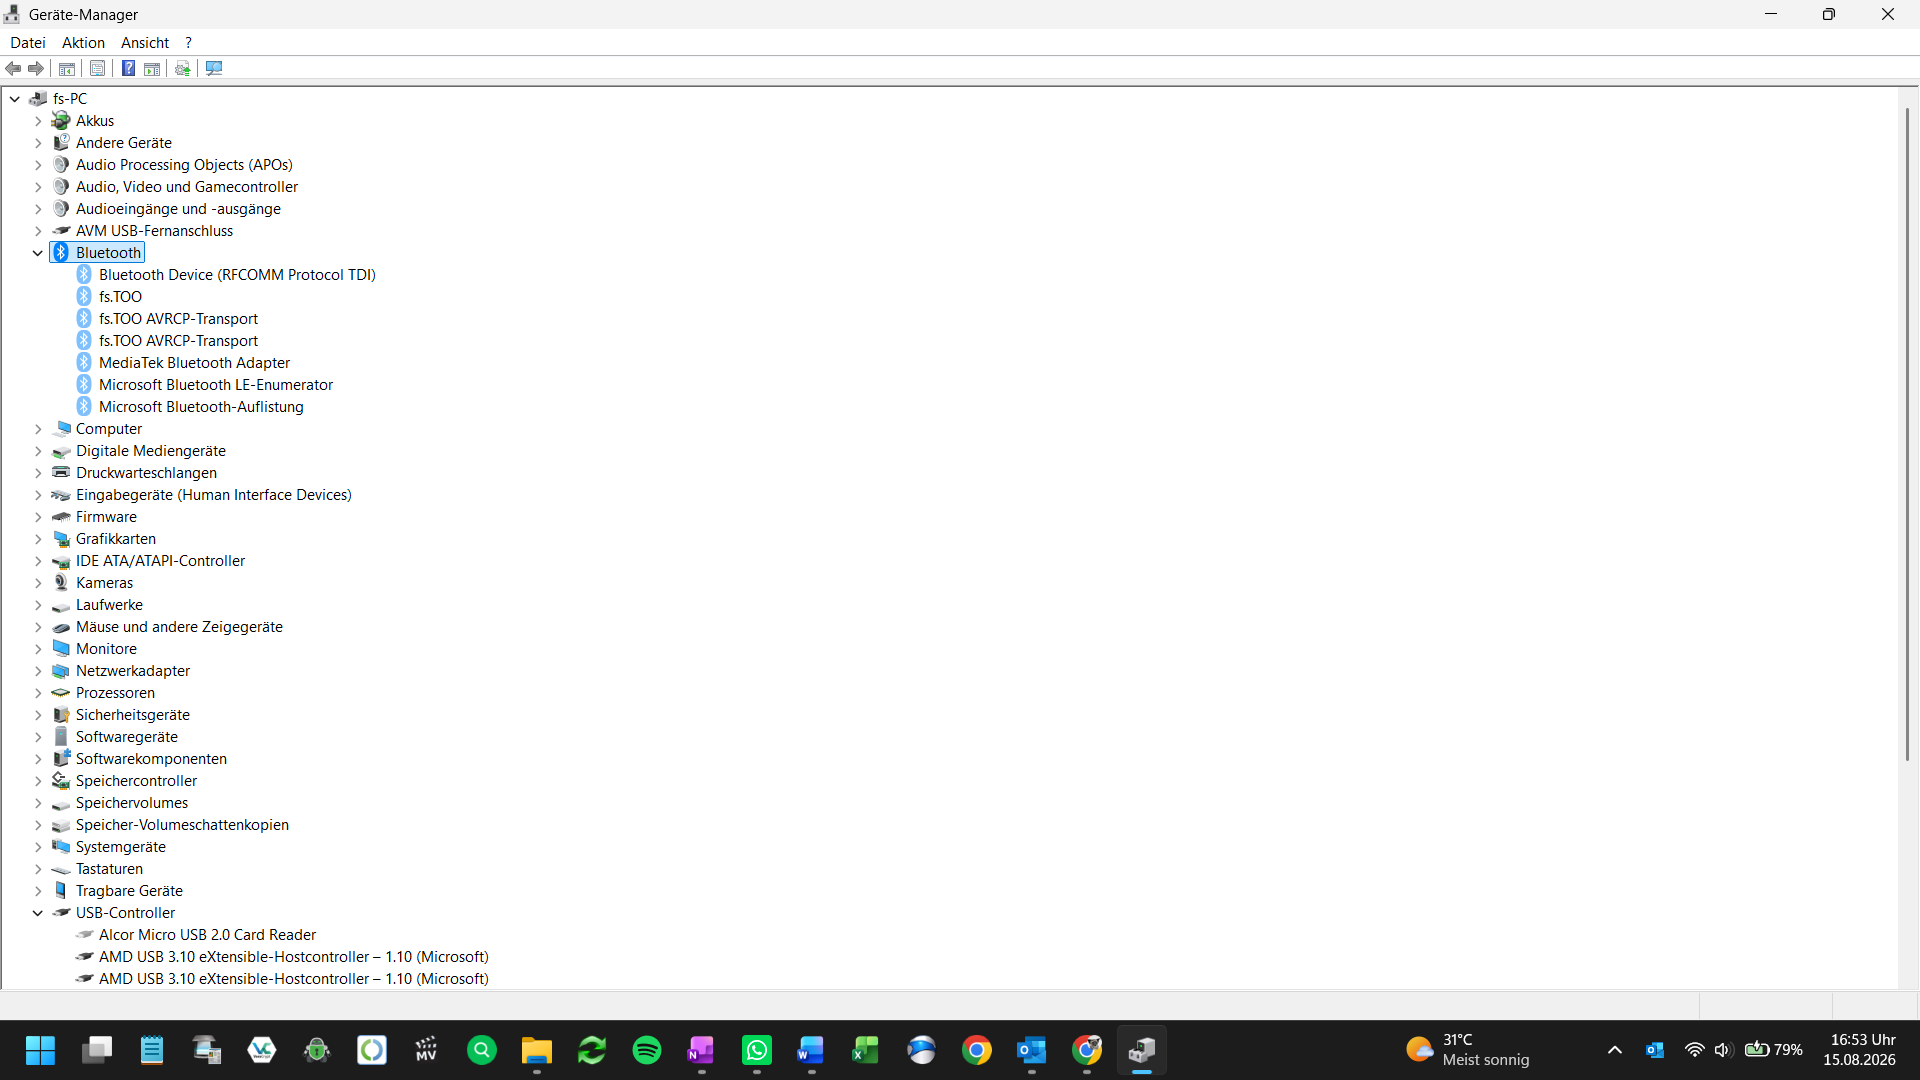
Task: Click the Prozessoren category icon
Action: (61, 692)
